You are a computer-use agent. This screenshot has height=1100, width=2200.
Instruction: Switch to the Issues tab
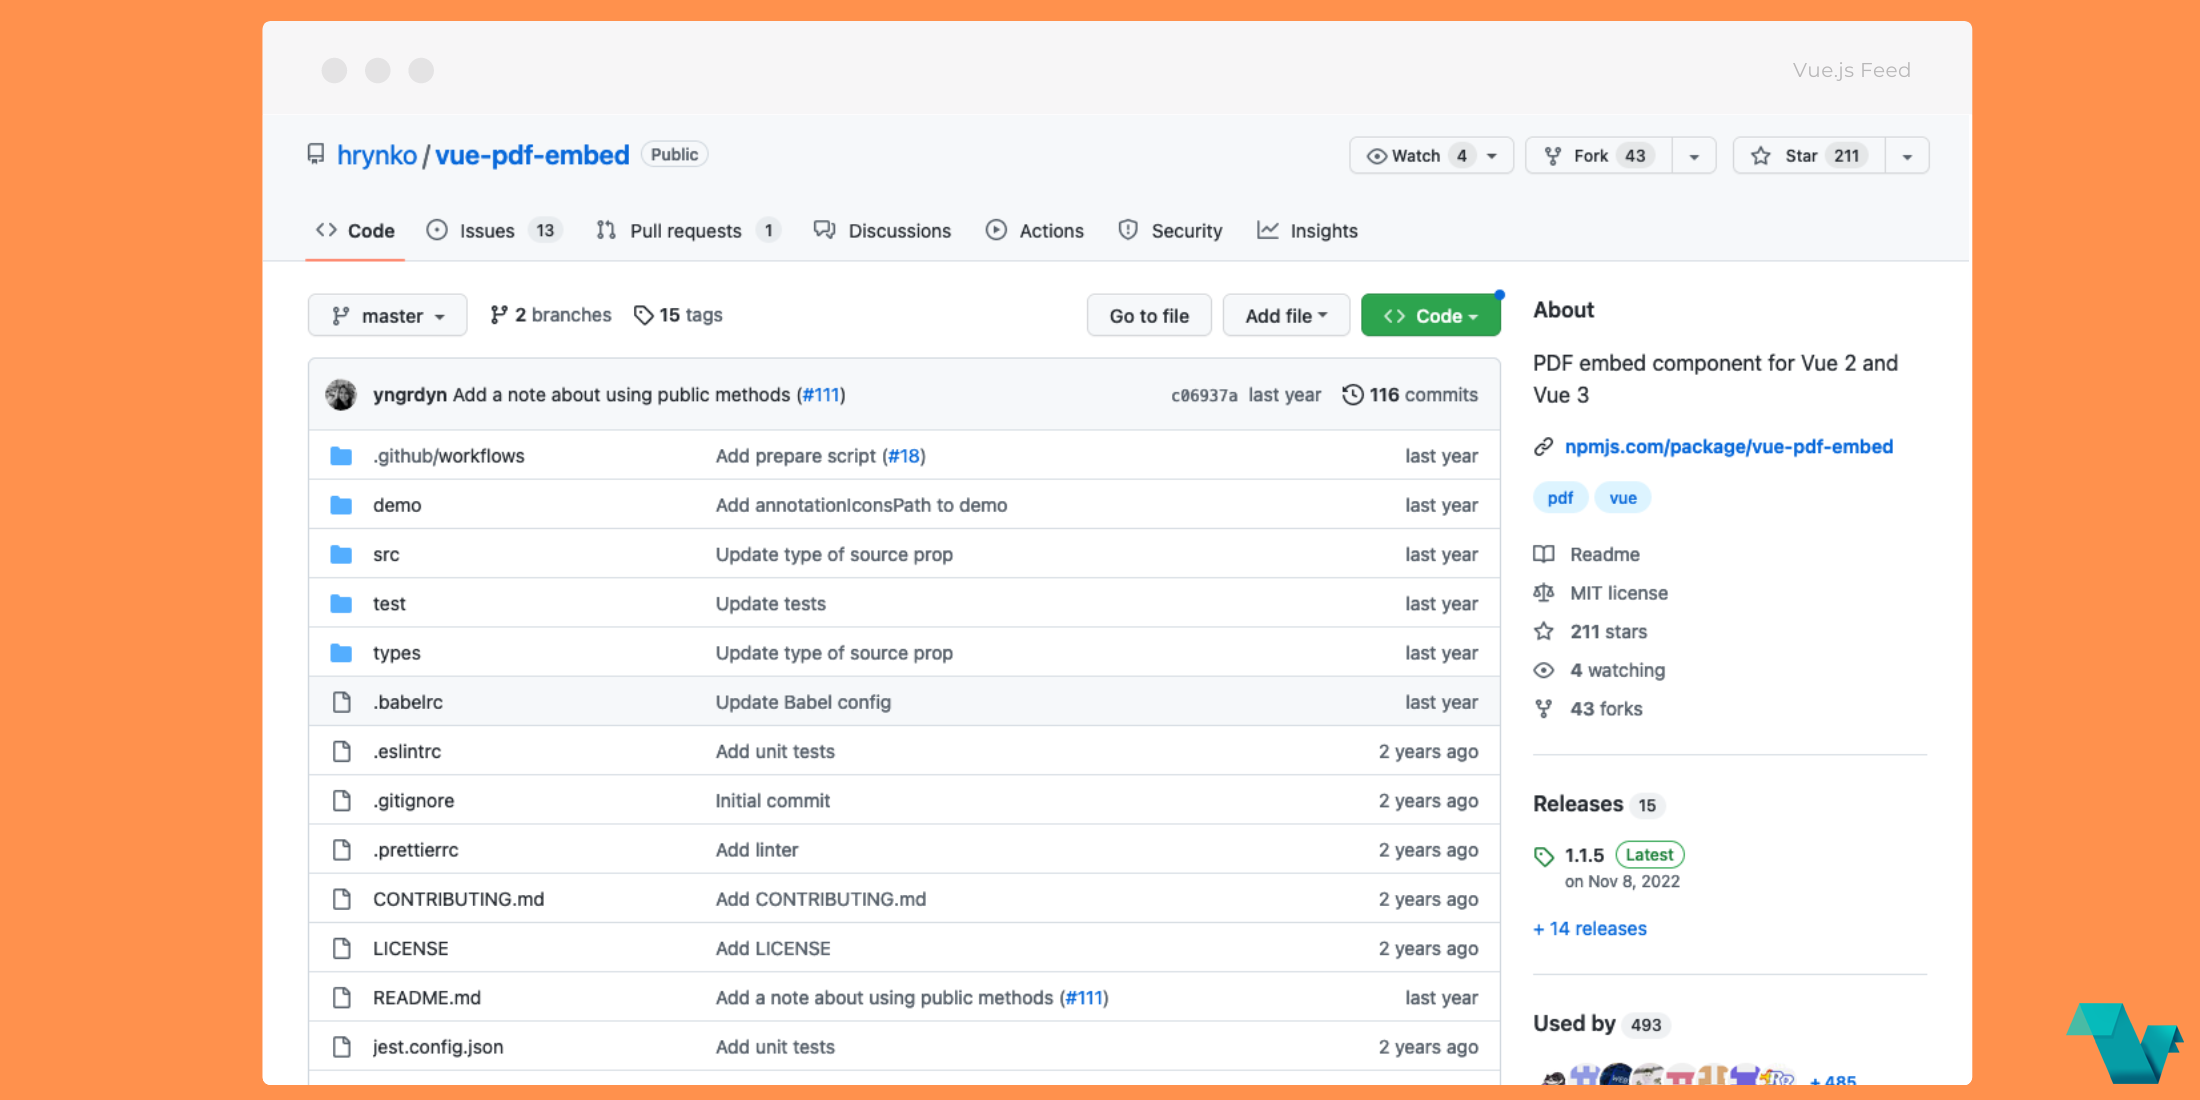[x=487, y=231]
